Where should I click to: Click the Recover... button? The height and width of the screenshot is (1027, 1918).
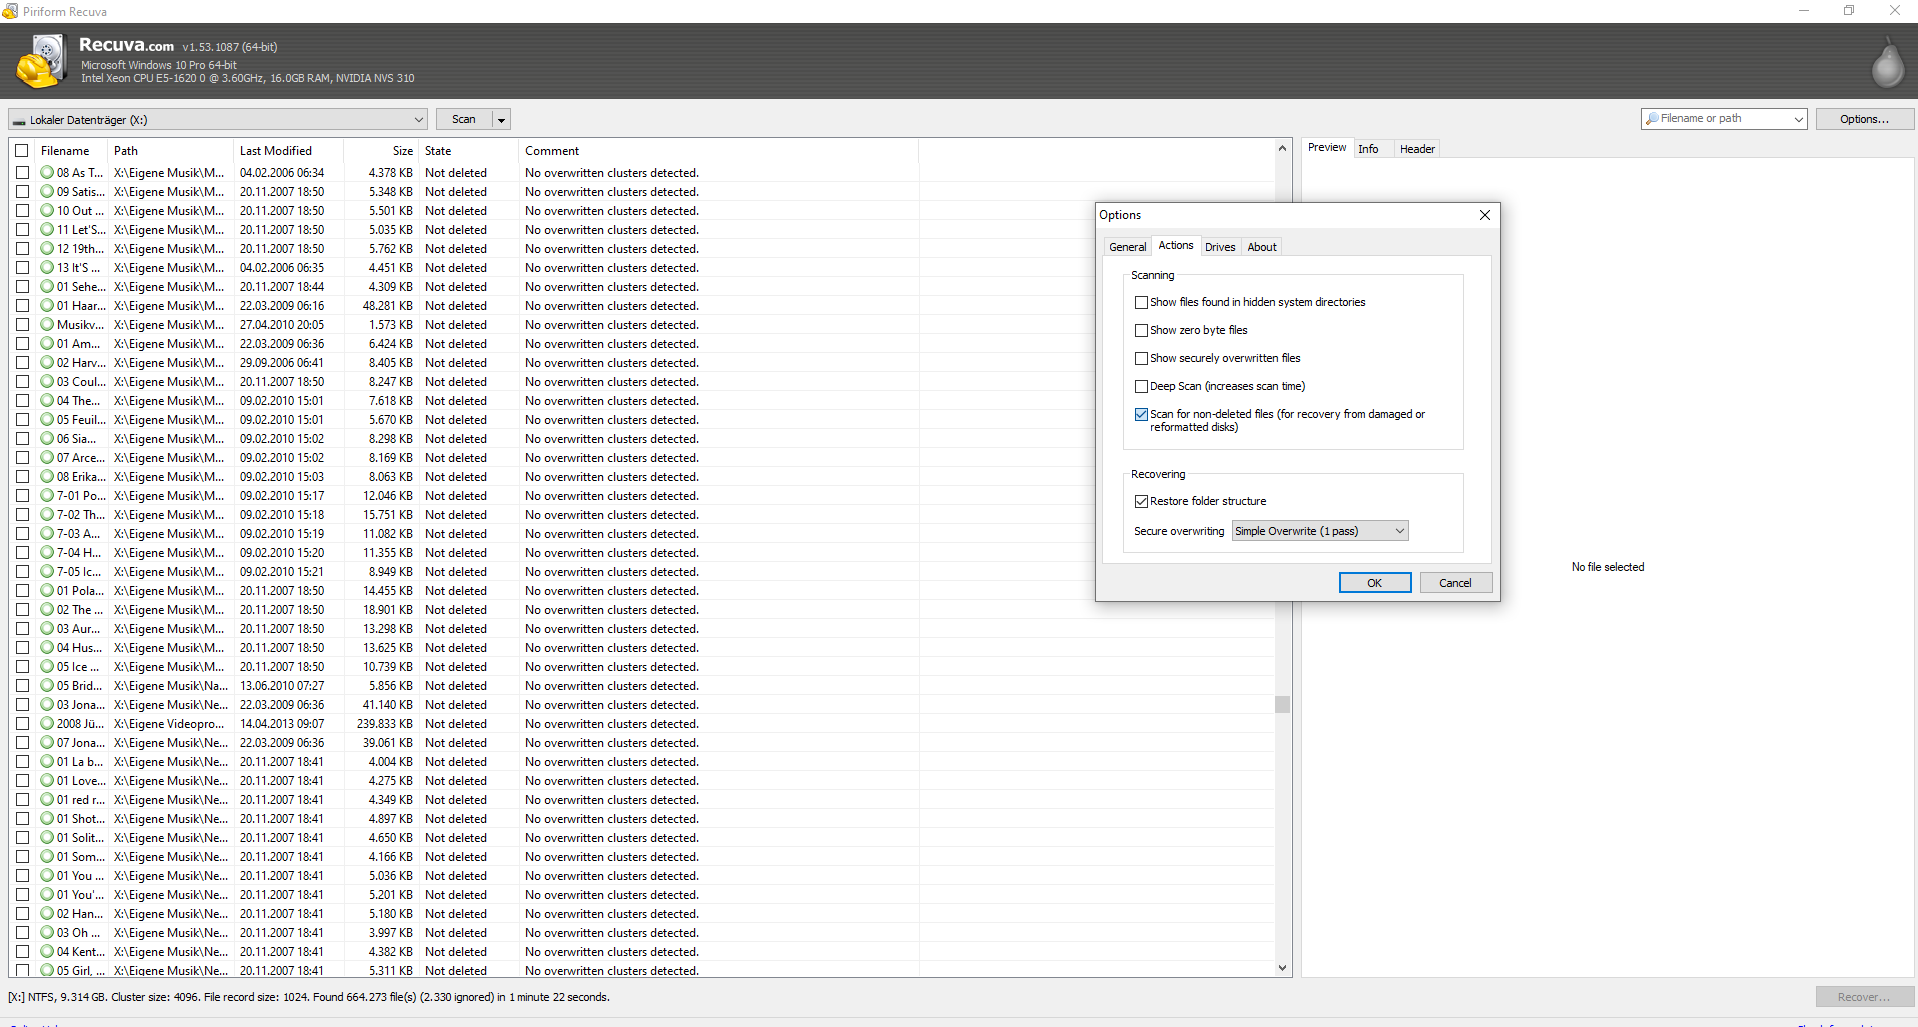click(x=1864, y=997)
